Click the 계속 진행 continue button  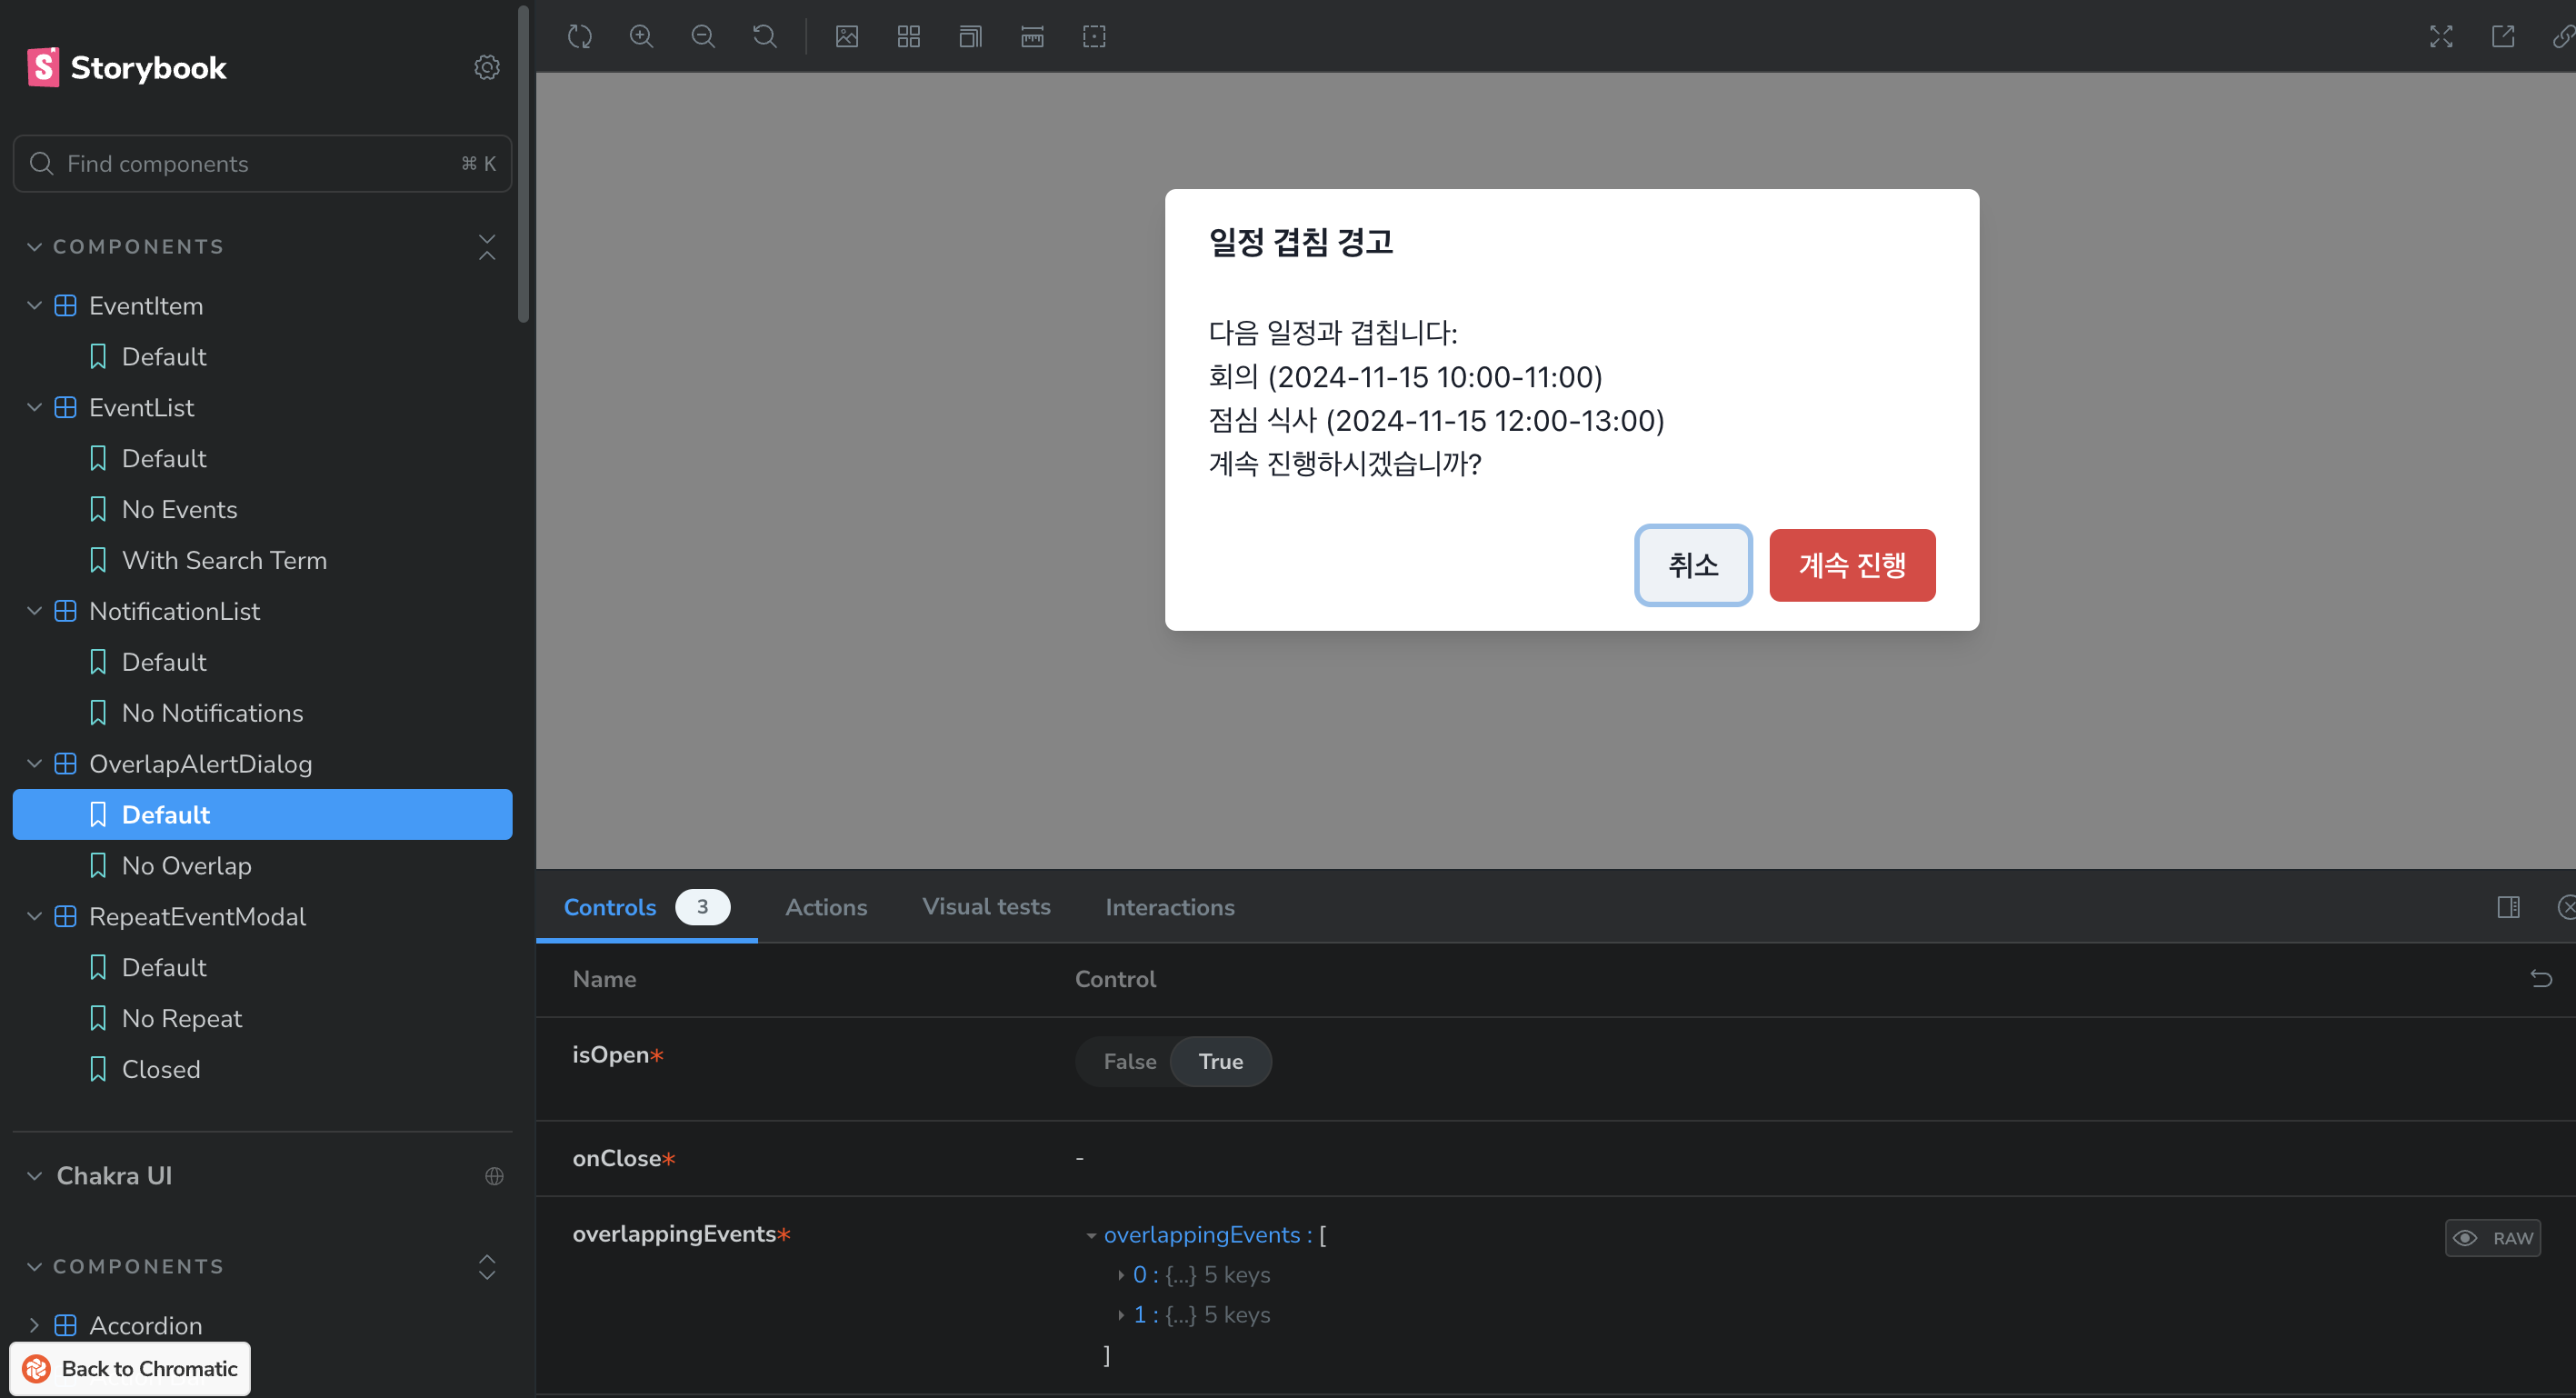(x=1852, y=565)
